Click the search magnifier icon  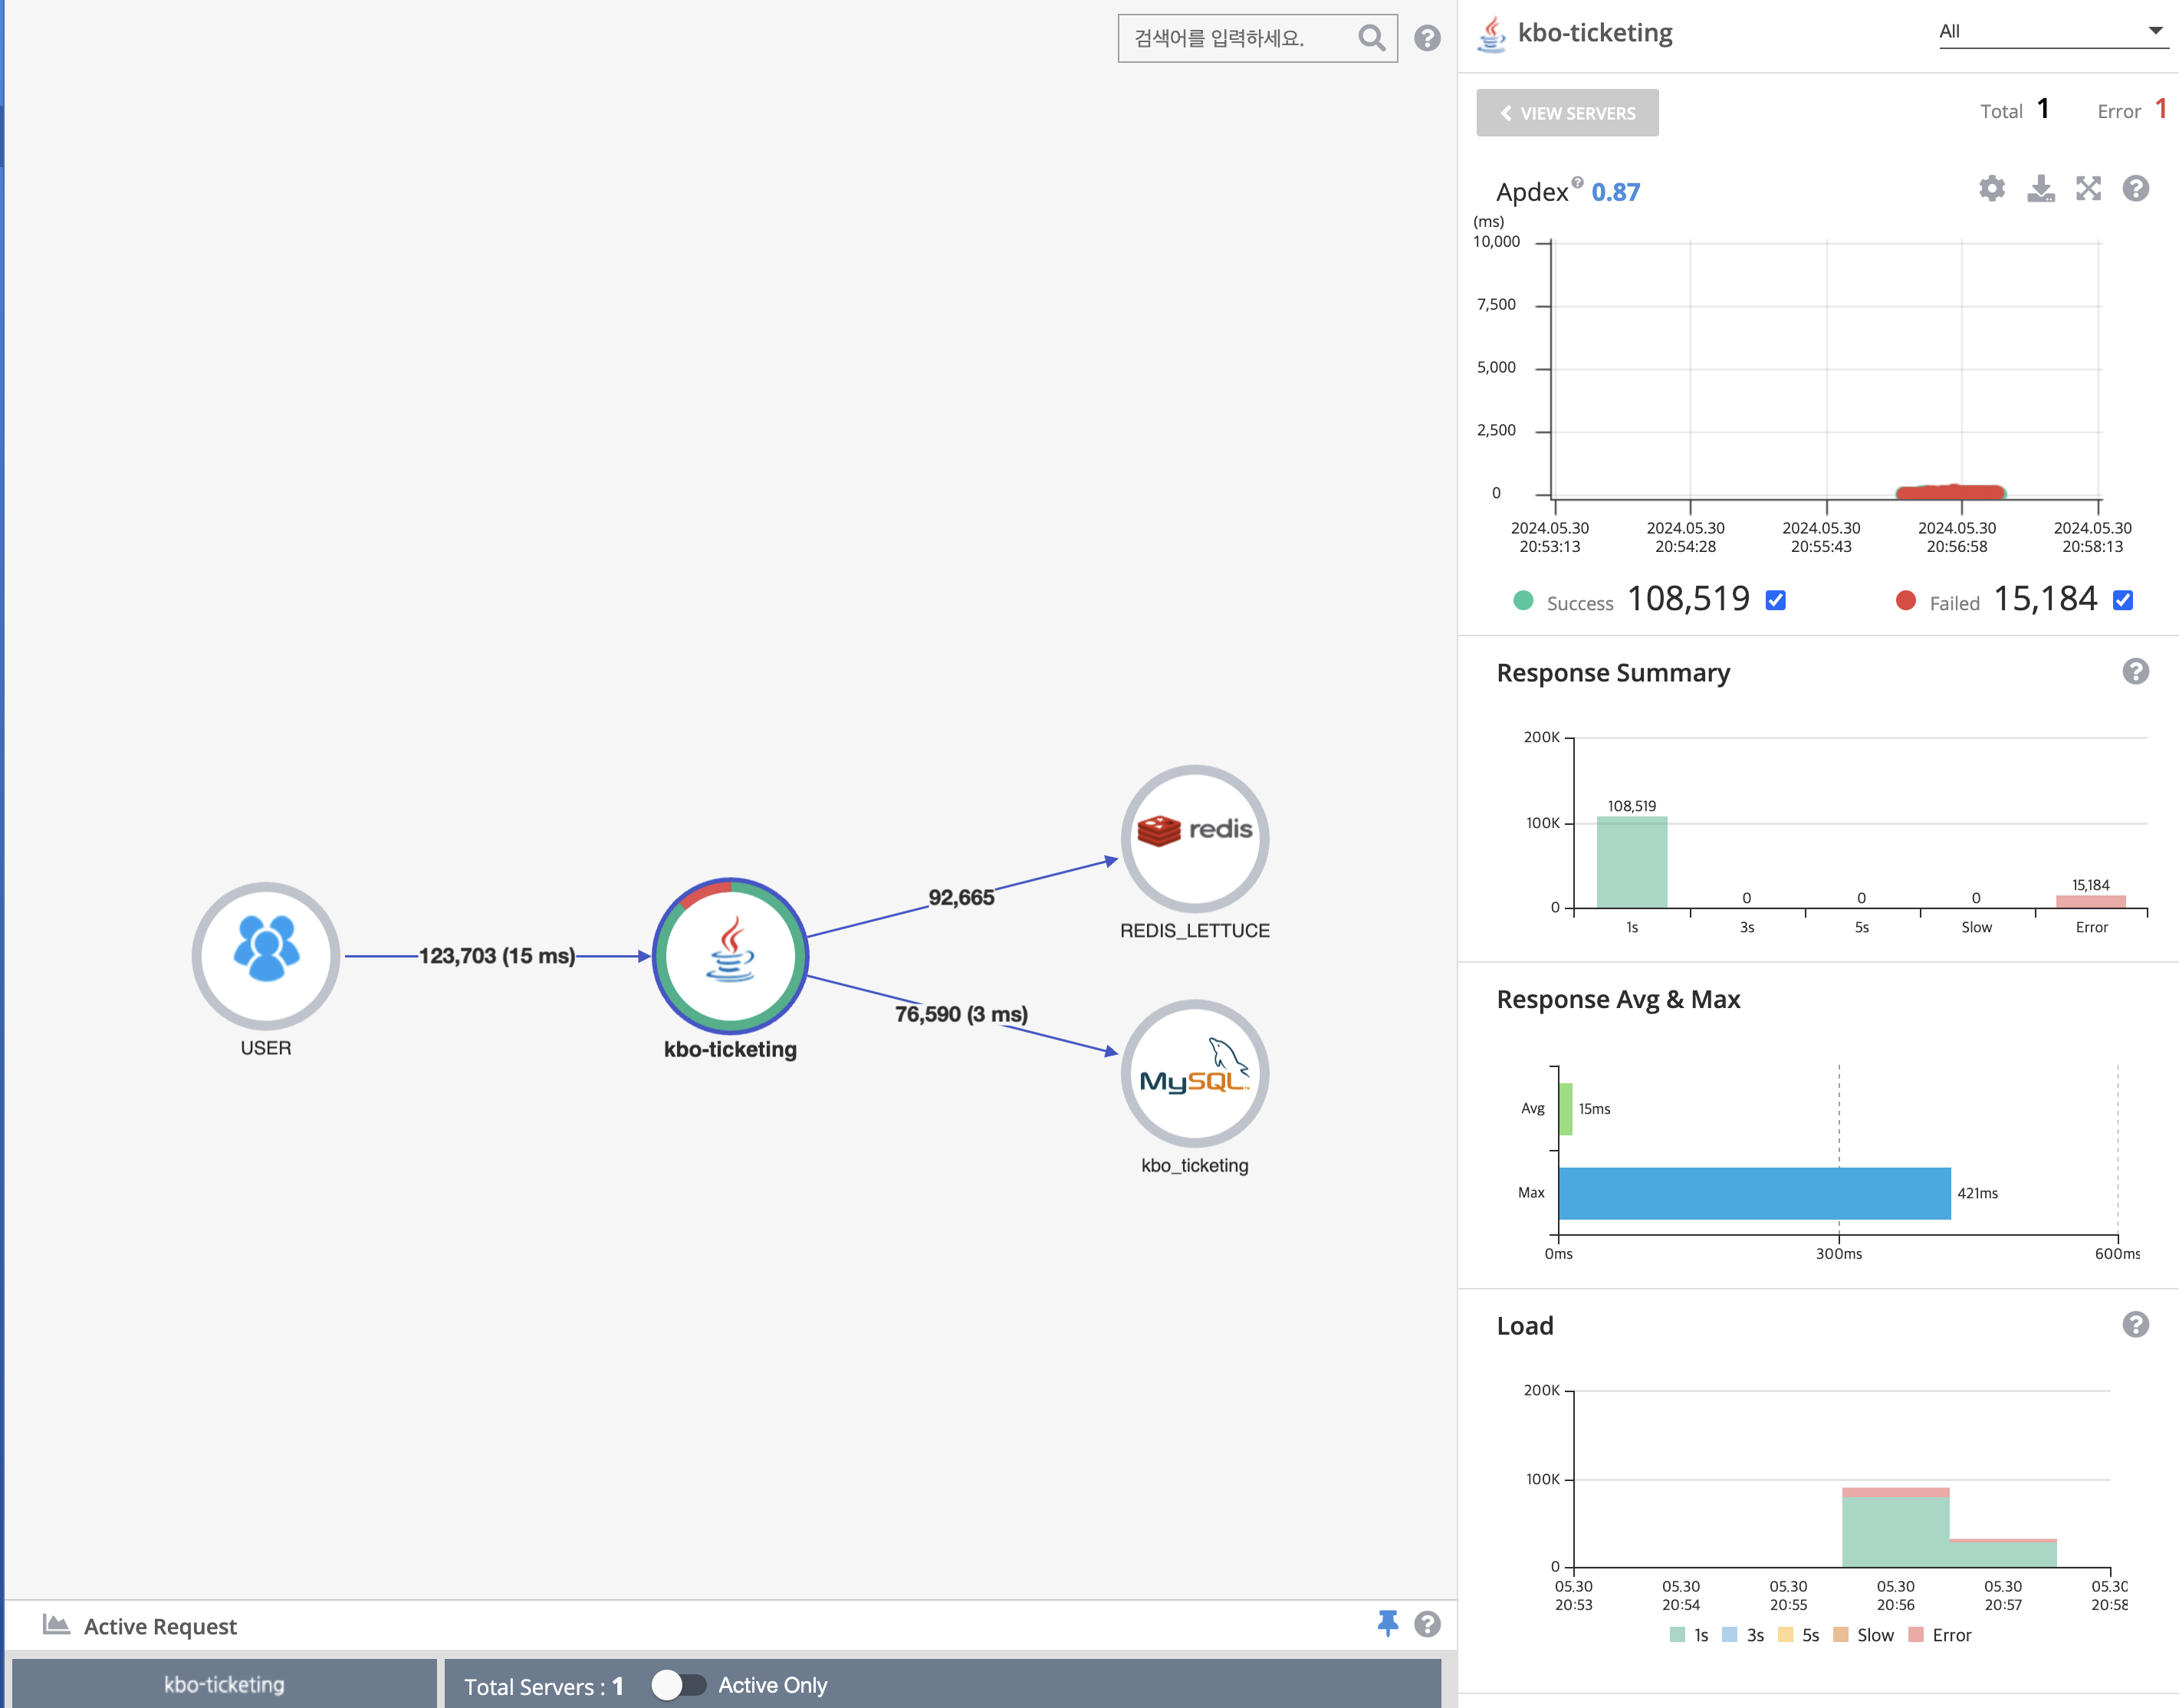[1371, 39]
